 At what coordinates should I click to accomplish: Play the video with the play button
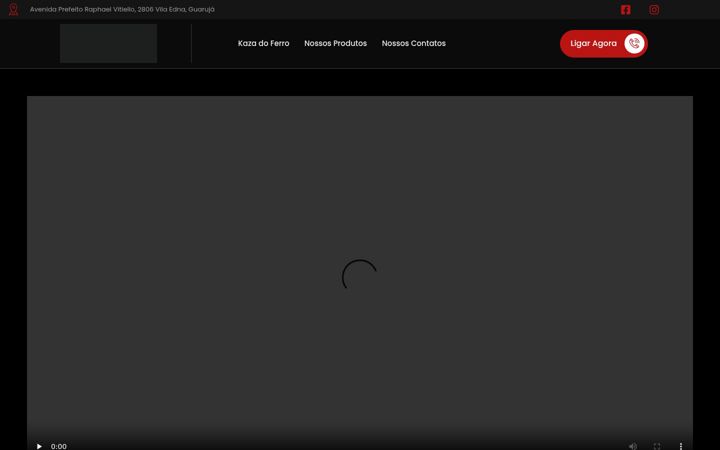click(x=39, y=446)
